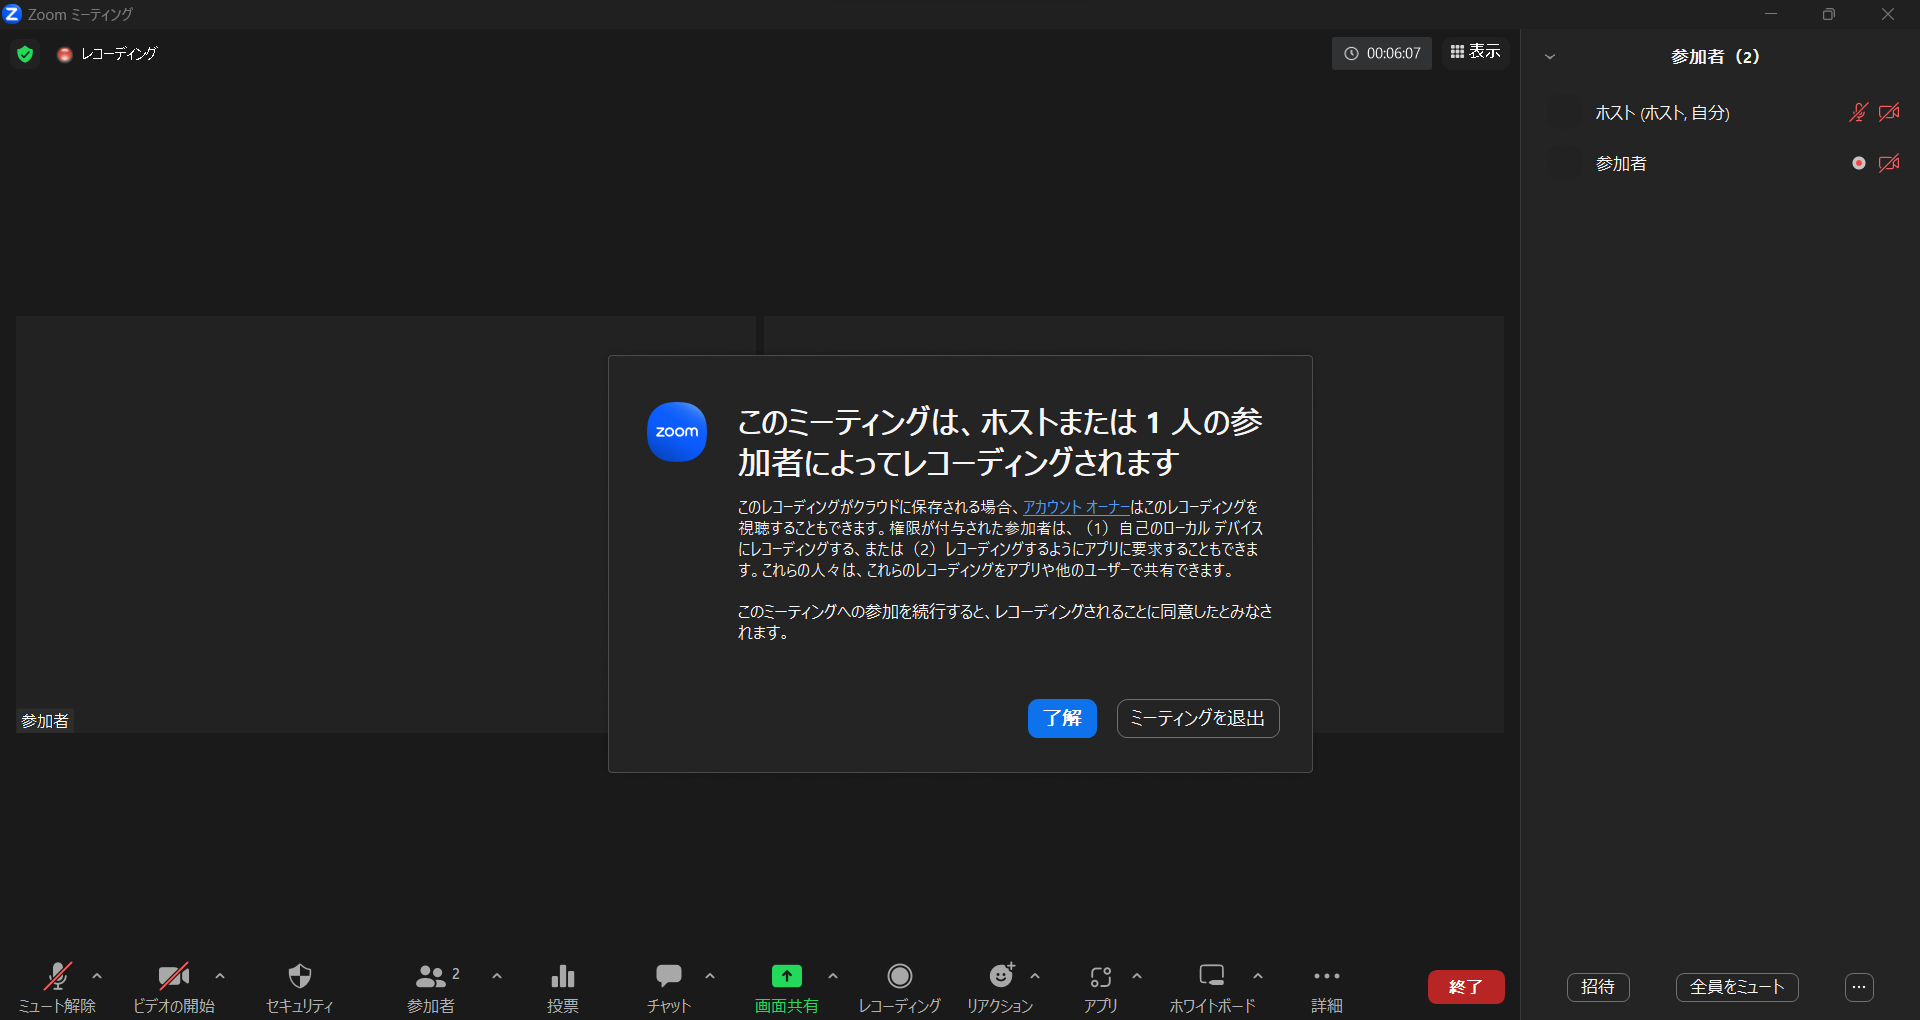Open the Chat (チャット) panel
The width and height of the screenshot is (1920, 1020).
click(668, 976)
